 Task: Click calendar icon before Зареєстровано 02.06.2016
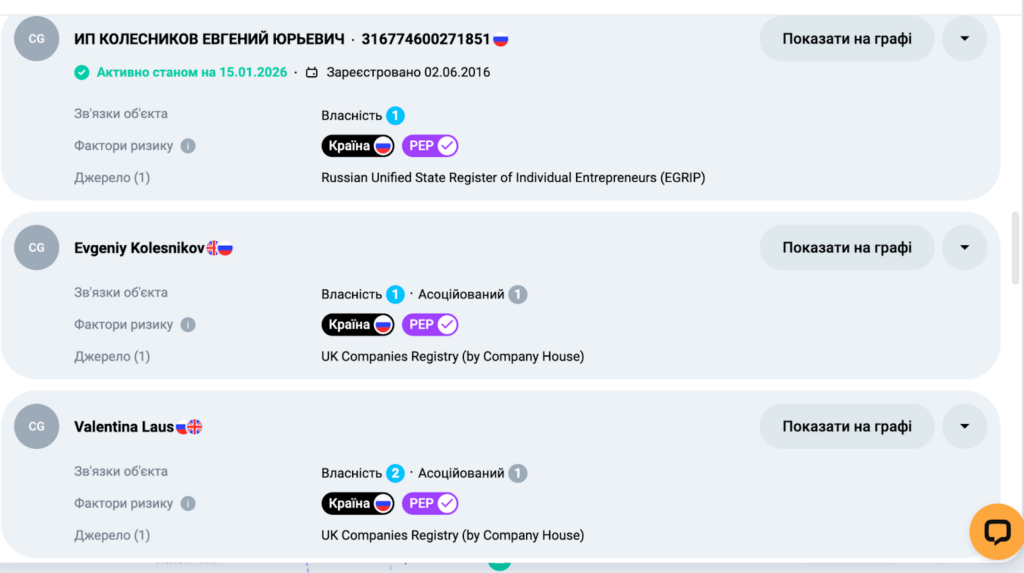point(312,73)
